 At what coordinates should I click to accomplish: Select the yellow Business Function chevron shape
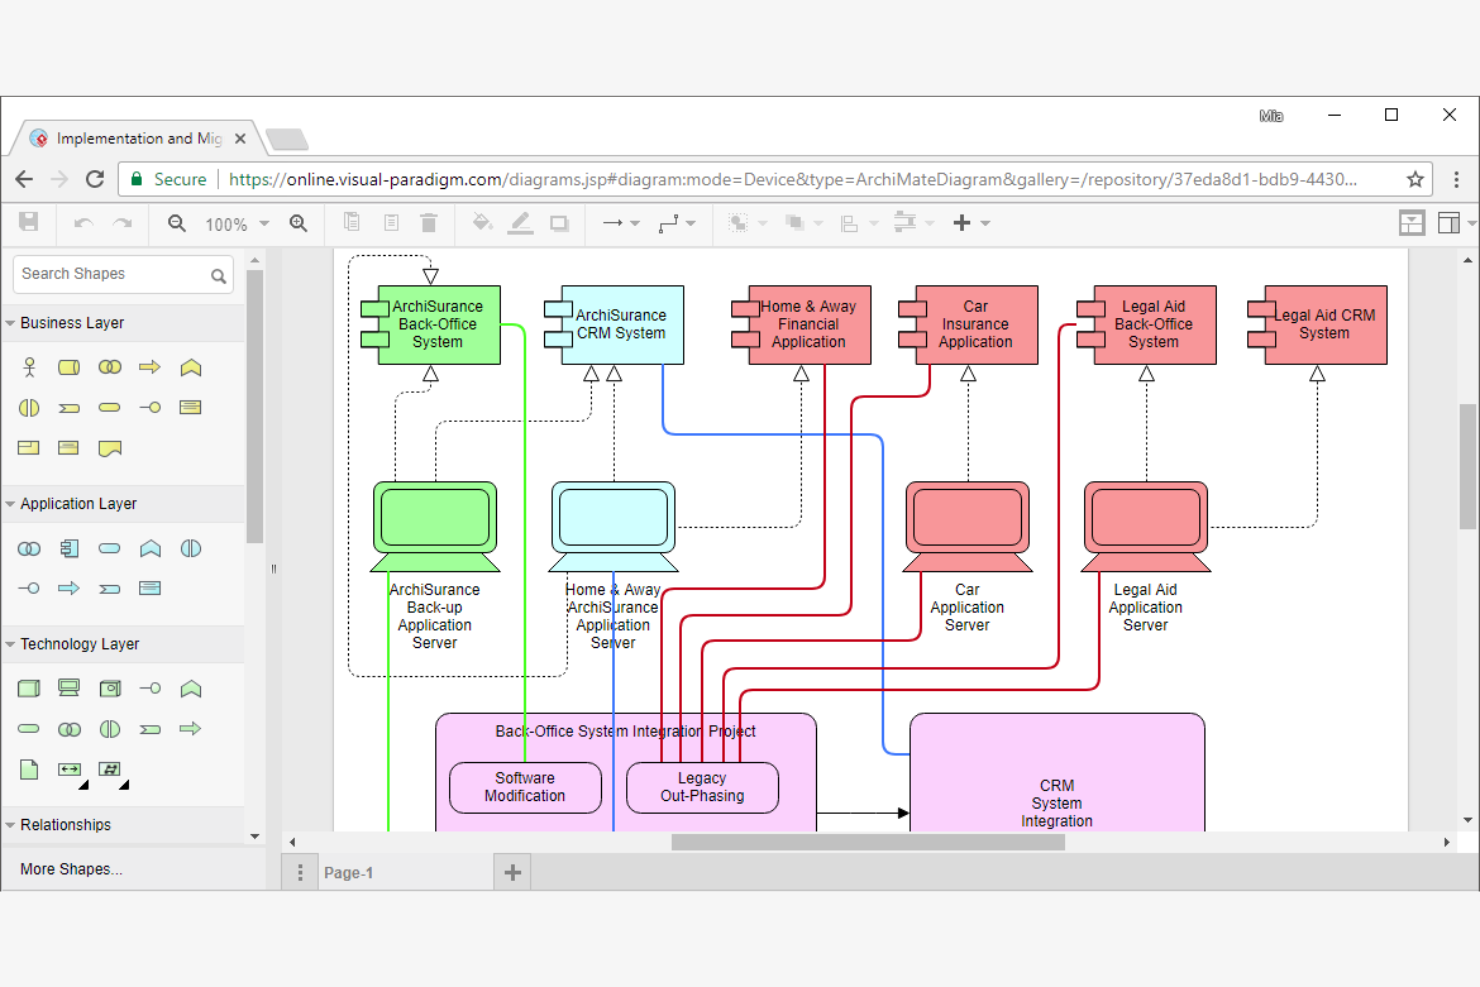coord(191,367)
